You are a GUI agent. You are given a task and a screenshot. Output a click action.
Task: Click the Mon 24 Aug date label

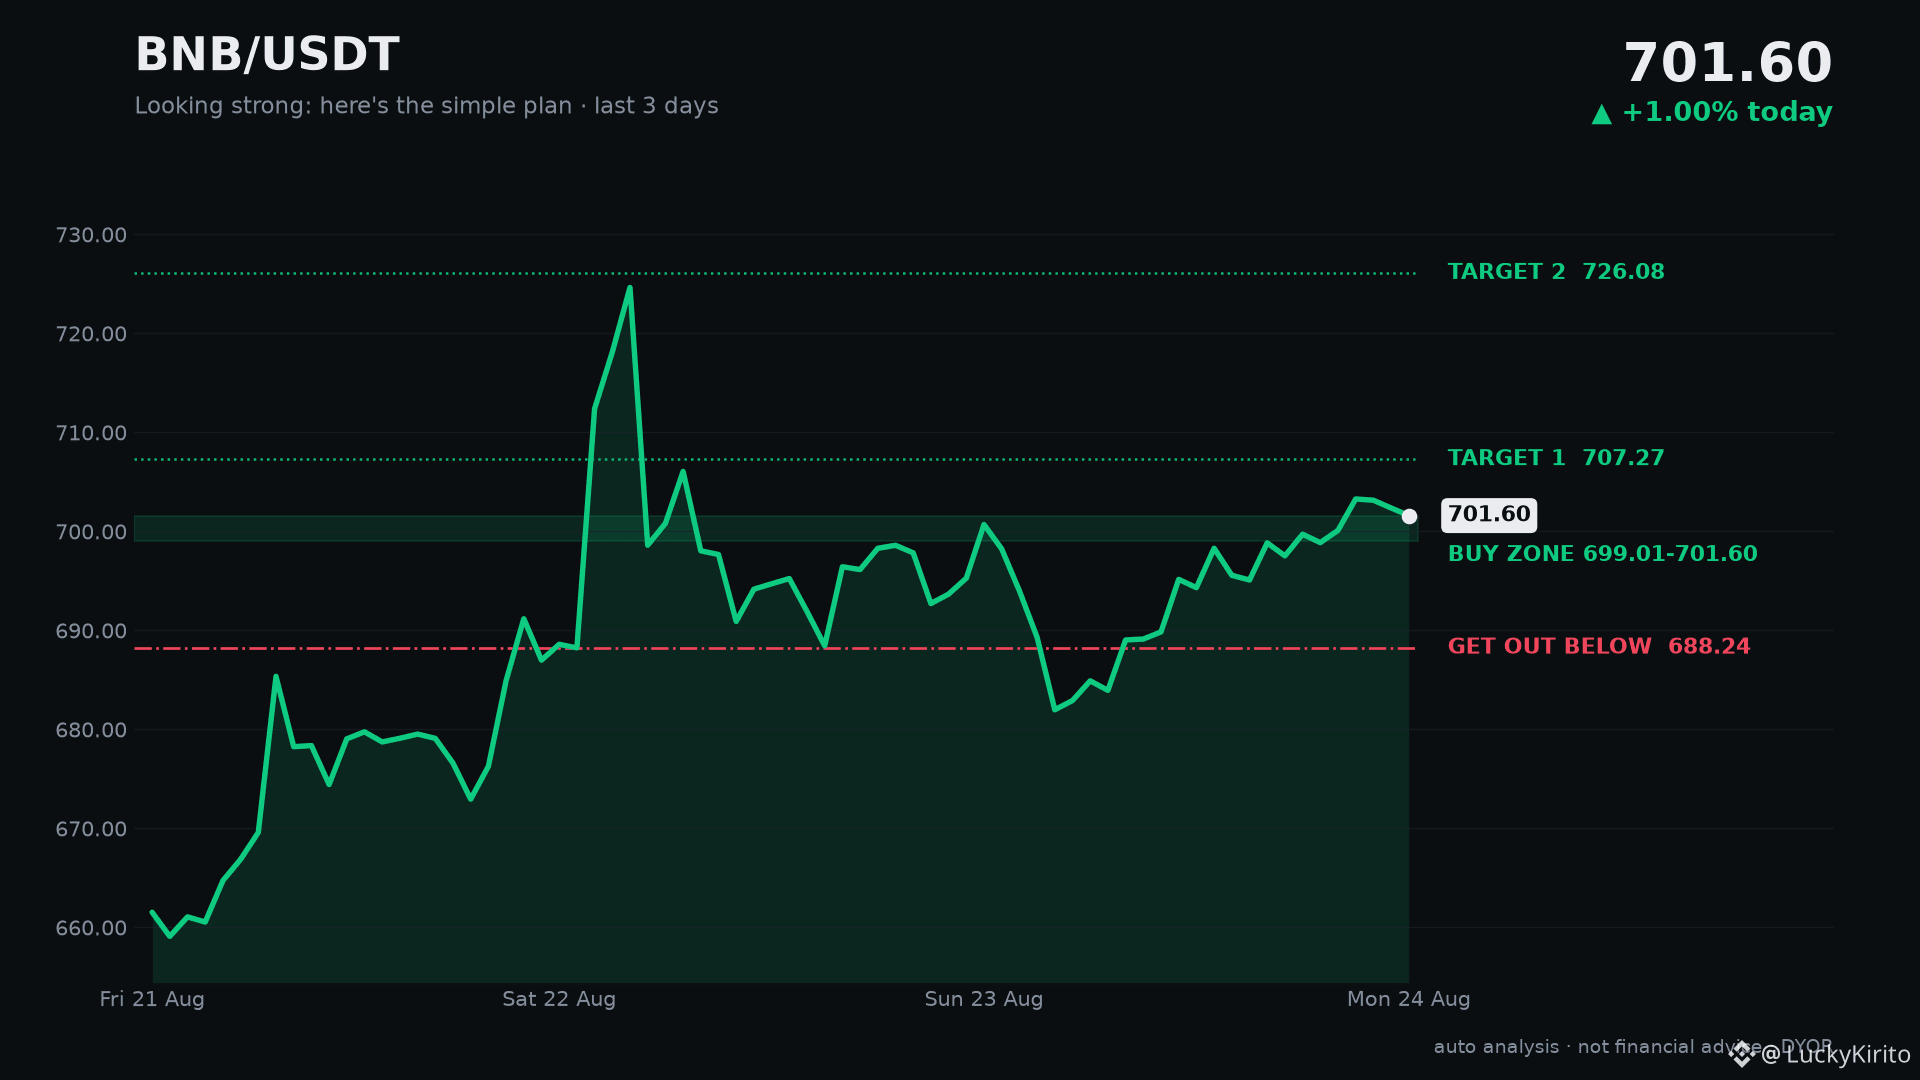pyautogui.click(x=1408, y=999)
